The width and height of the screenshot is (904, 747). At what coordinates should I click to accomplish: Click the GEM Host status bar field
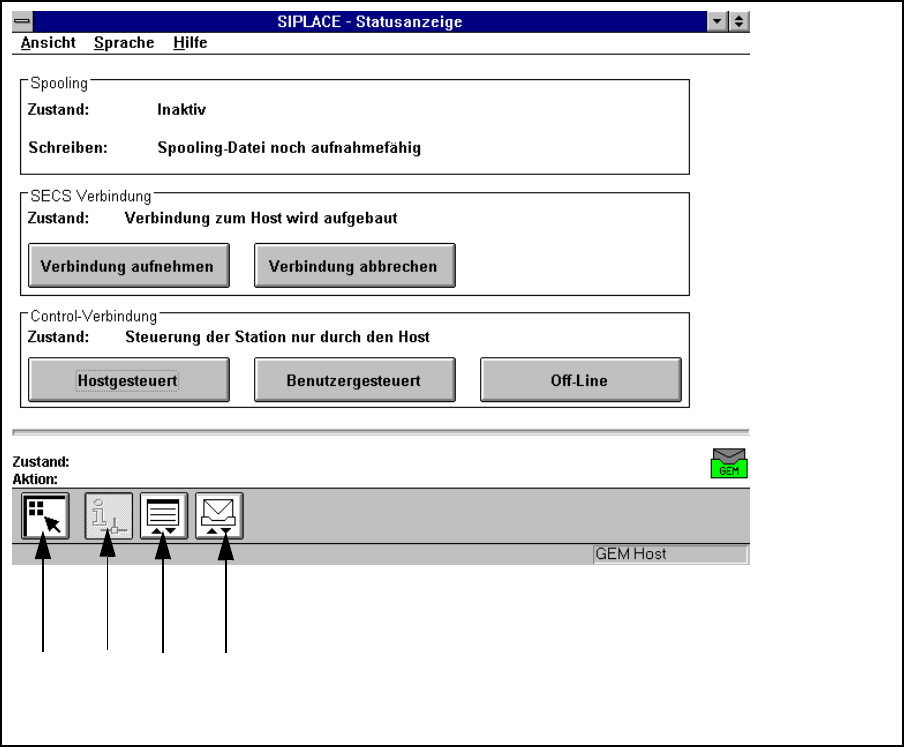coord(671,554)
